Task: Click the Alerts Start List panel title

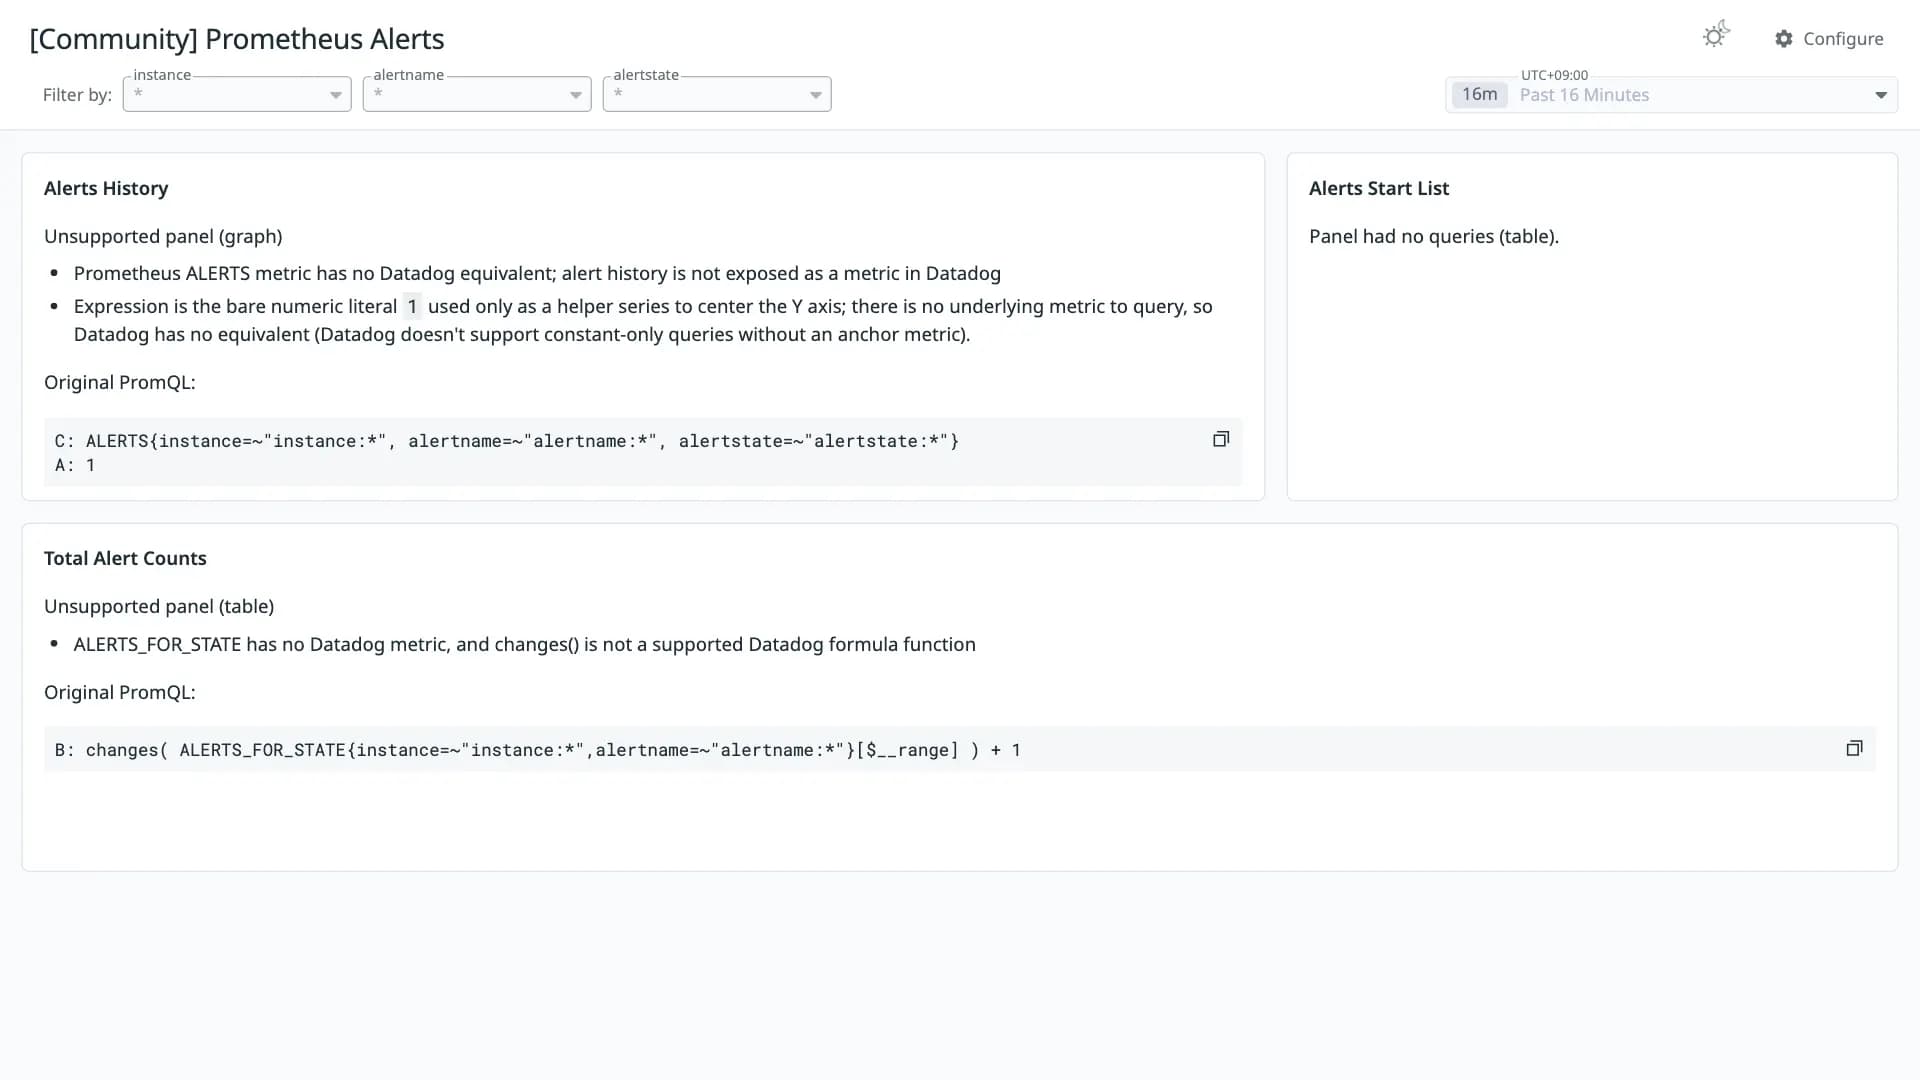Action: [1379, 188]
